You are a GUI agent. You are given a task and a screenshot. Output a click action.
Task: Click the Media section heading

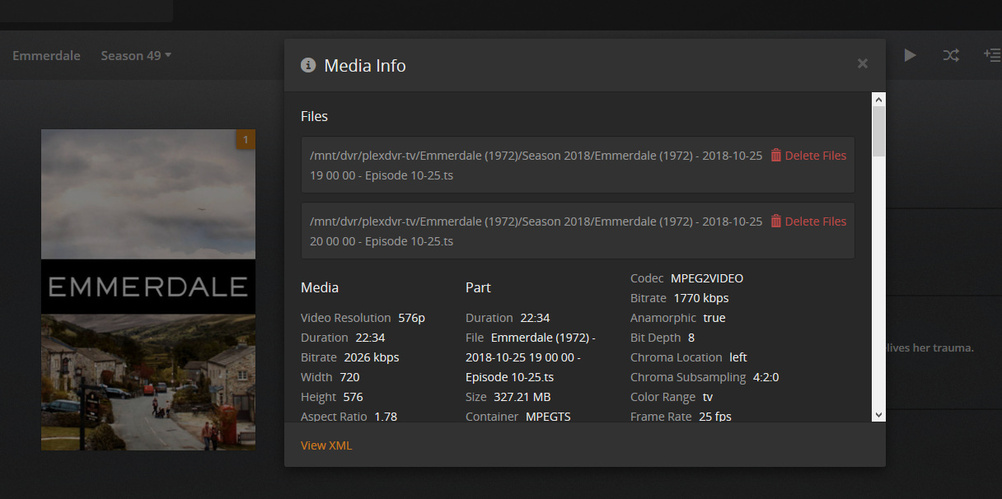click(x=320, y=288)
